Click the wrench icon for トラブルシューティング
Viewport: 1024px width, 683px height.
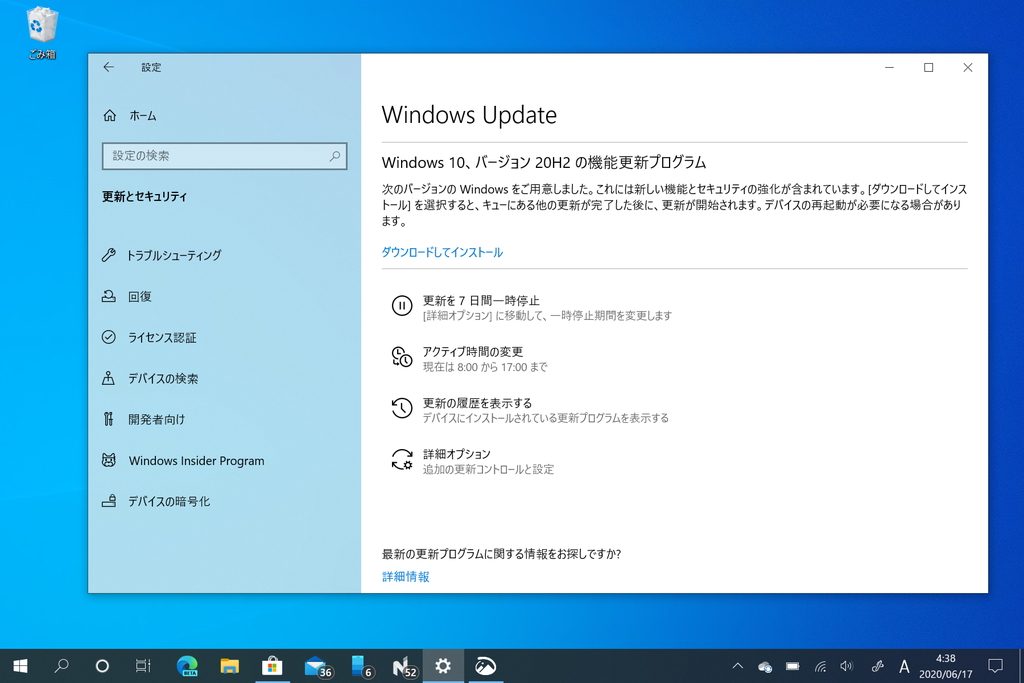(110, 255)
